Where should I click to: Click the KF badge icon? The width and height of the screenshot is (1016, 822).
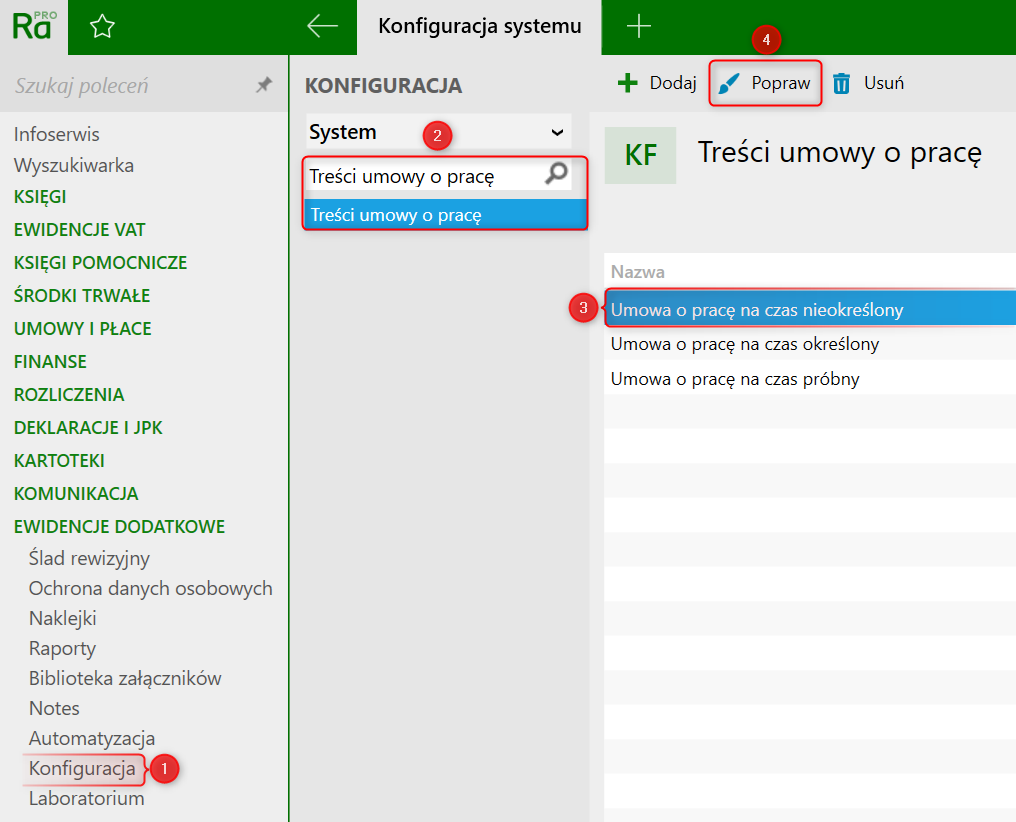click(x=640, y=155)
